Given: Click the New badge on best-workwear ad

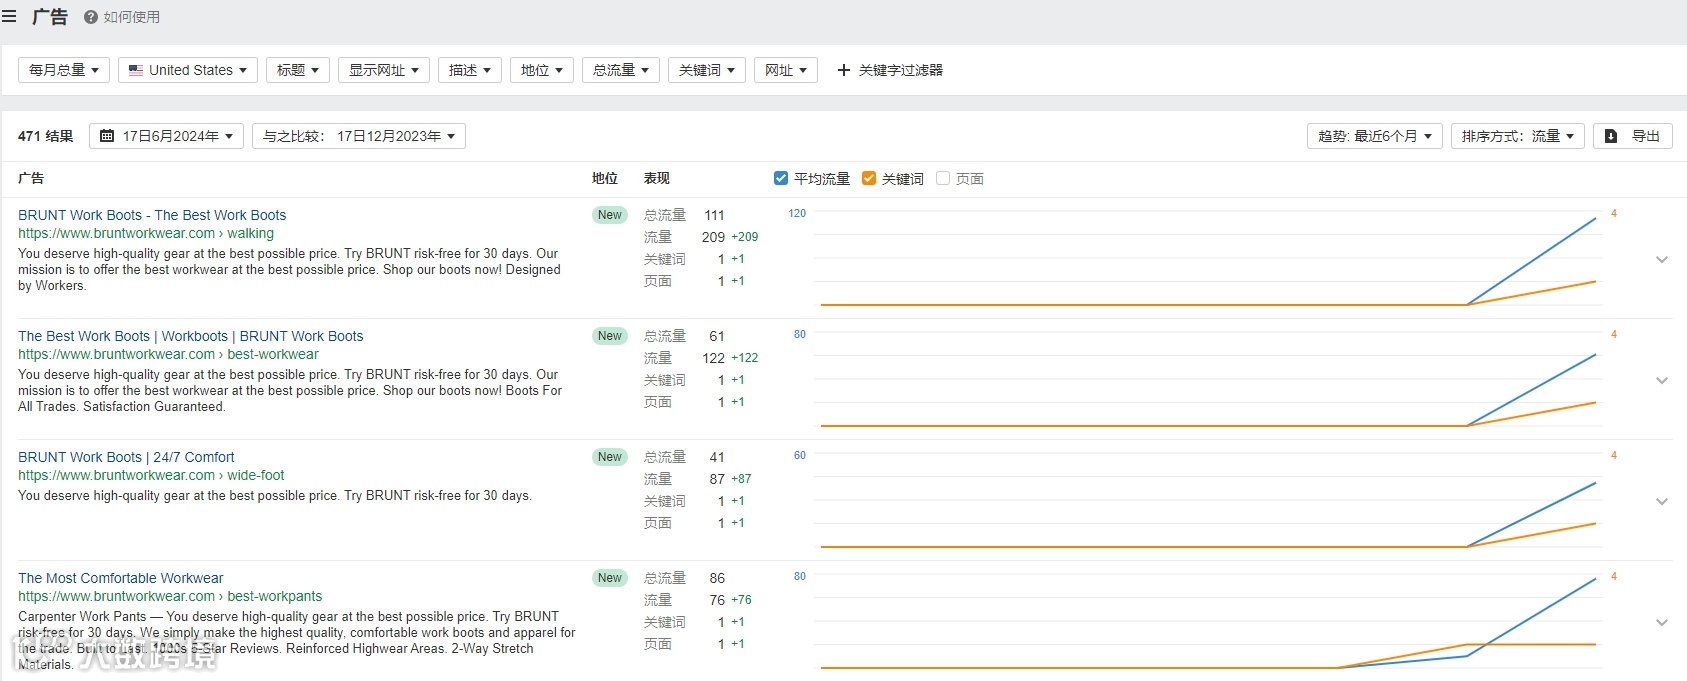Looking at the screenshot, I should pyautogui.click(x=610, y=336).
